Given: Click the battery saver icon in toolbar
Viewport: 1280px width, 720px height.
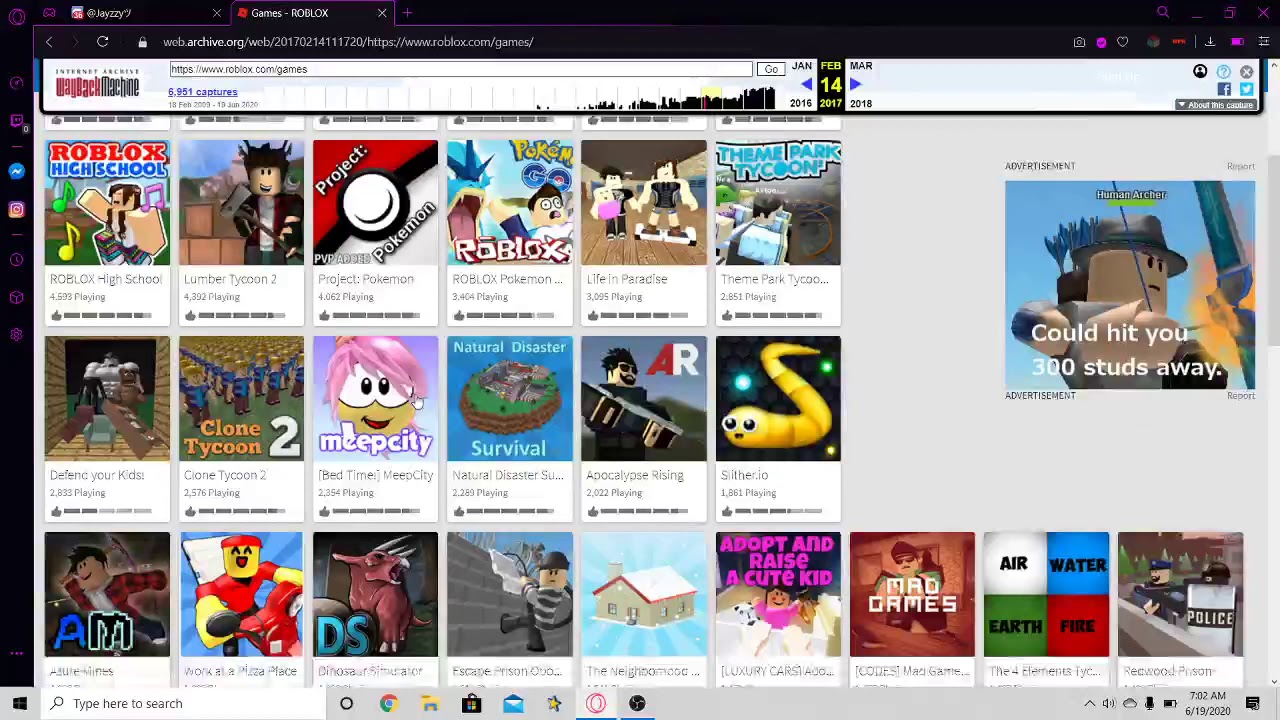Looking at the screenshot, I should click(1237, 42).
